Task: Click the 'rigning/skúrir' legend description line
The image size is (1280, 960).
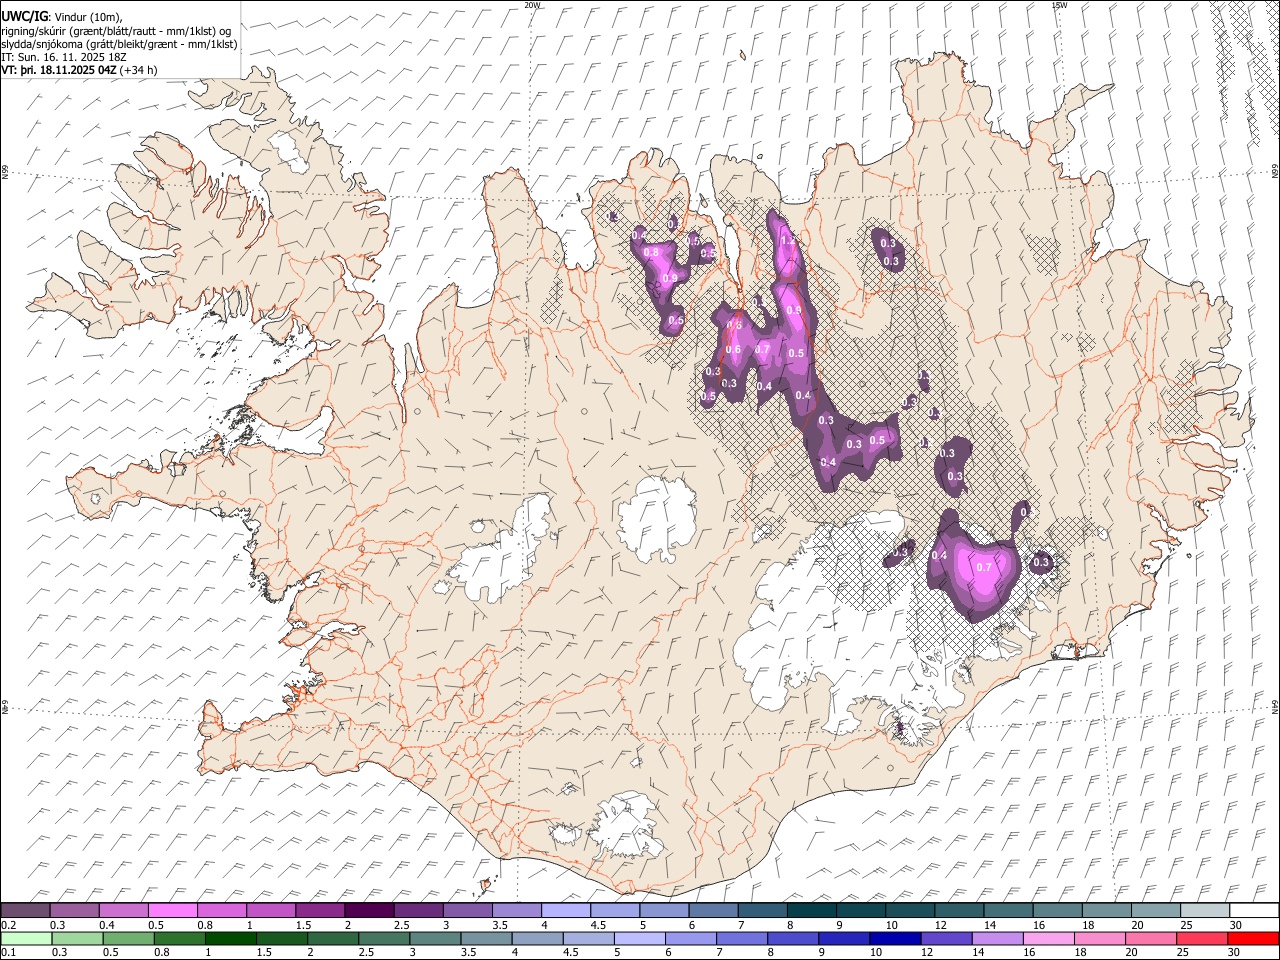Action: [117, 30]
